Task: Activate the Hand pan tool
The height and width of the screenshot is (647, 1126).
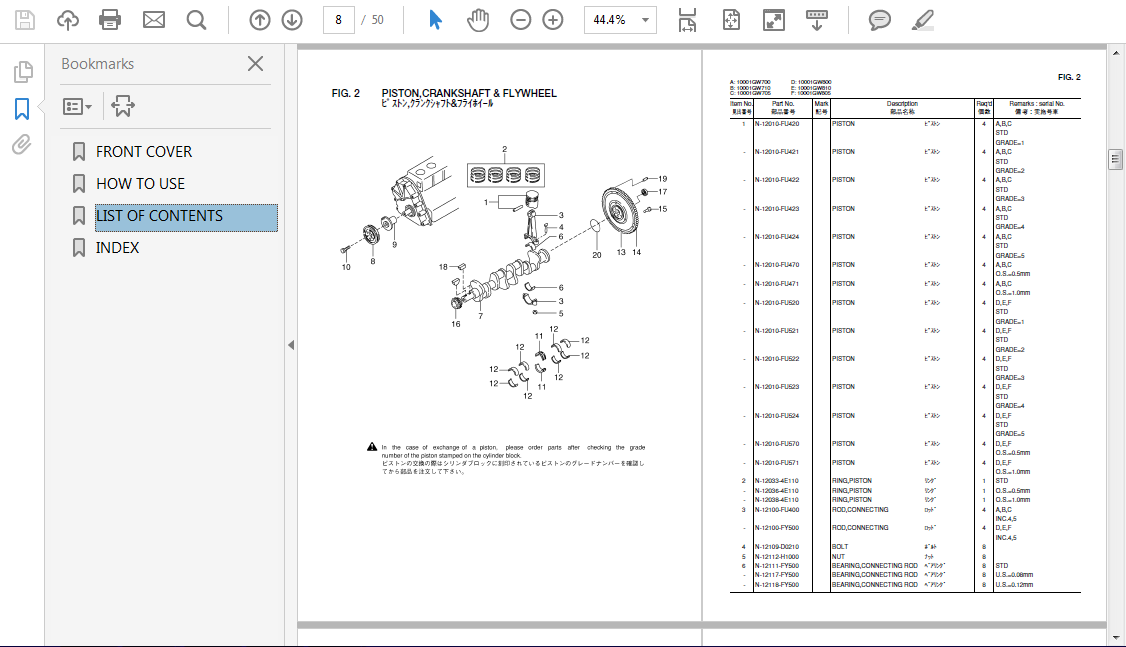Action: point(478,20)
